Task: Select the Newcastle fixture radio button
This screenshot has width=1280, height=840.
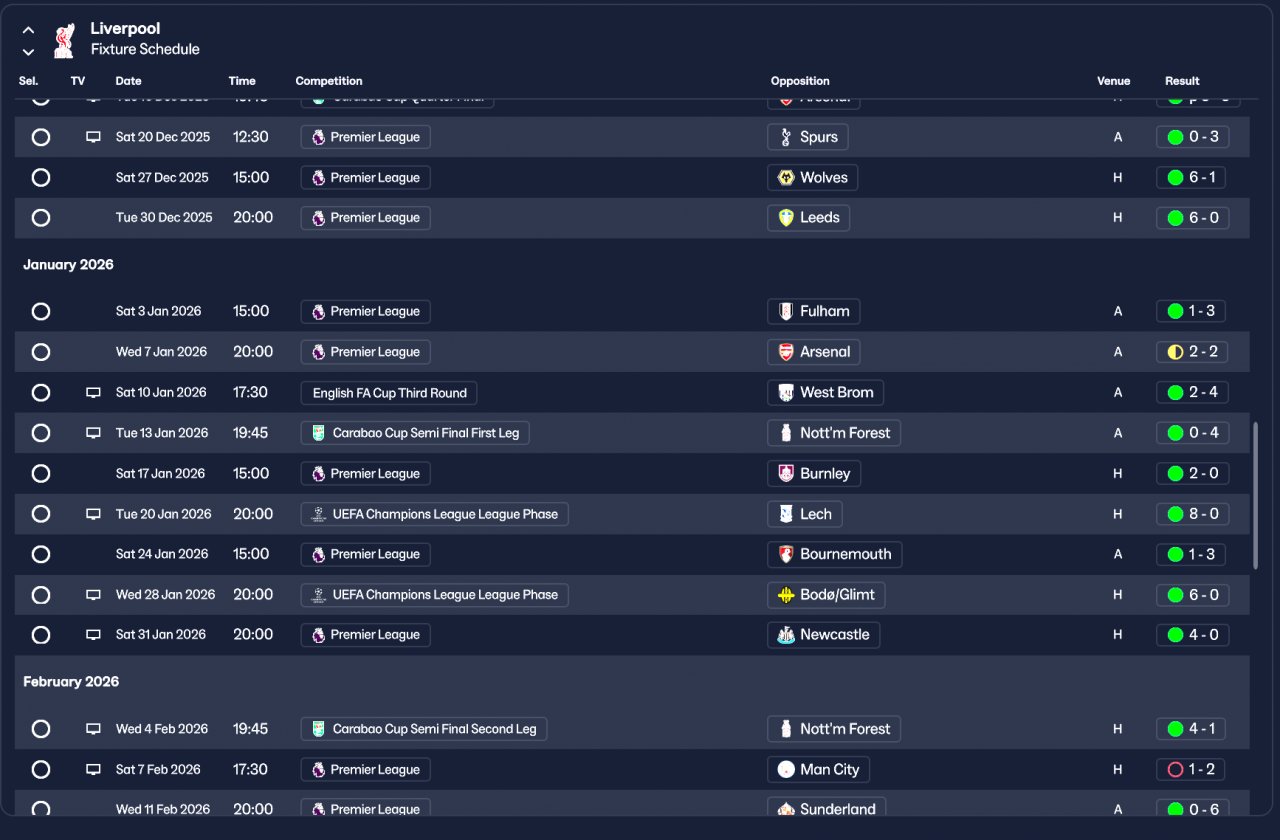Action: point(41,635)
